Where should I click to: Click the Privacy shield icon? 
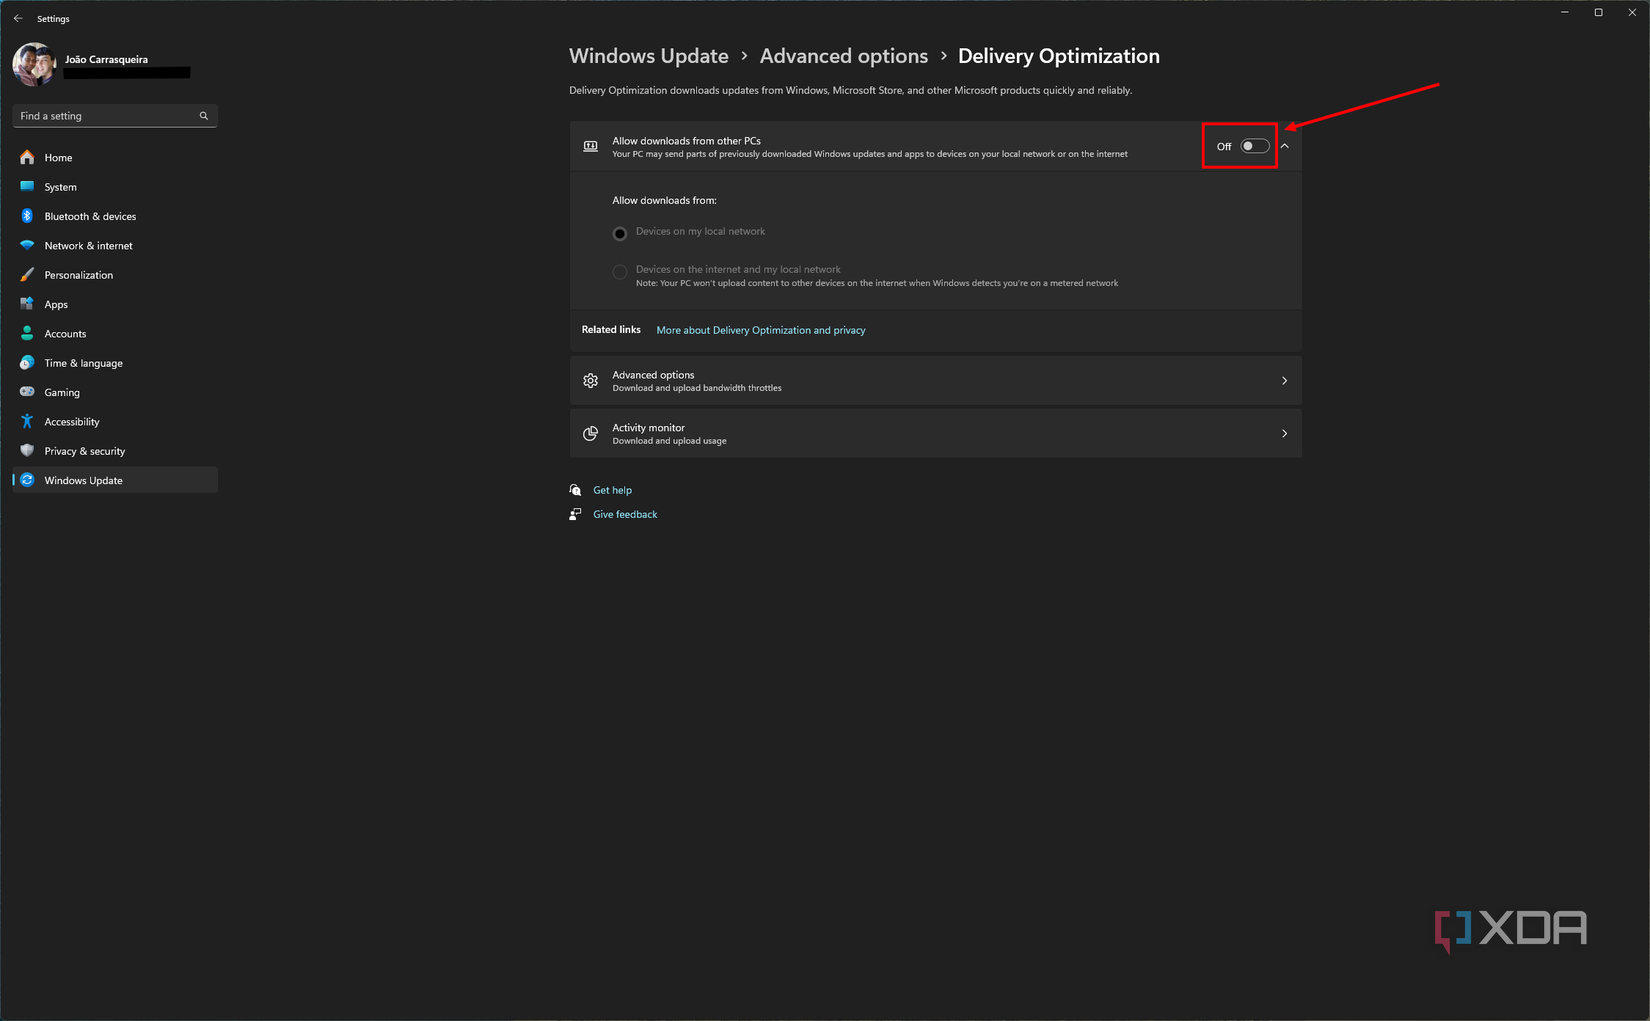(27, 450)
